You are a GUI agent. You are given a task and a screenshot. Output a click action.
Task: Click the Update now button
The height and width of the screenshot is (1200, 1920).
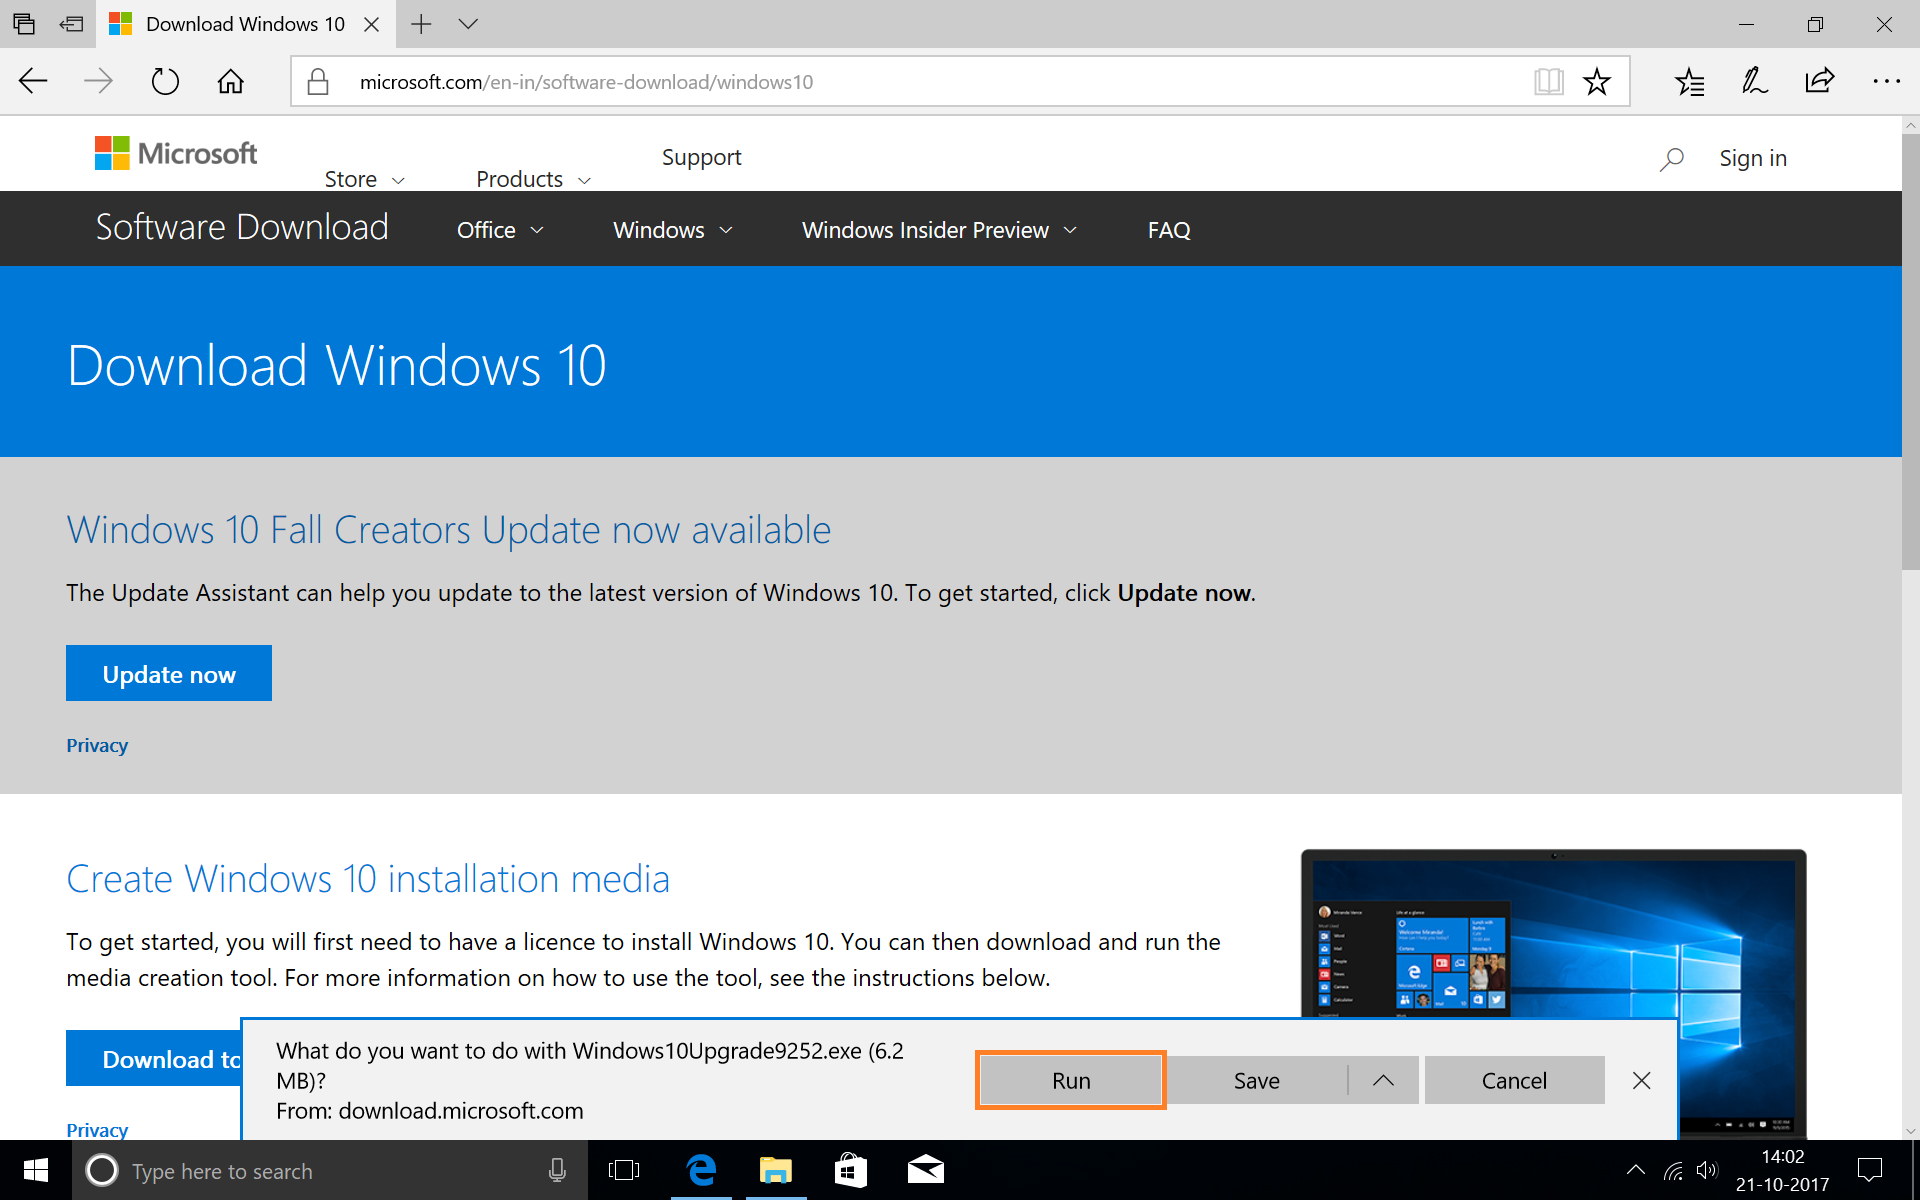click(169, 673)
